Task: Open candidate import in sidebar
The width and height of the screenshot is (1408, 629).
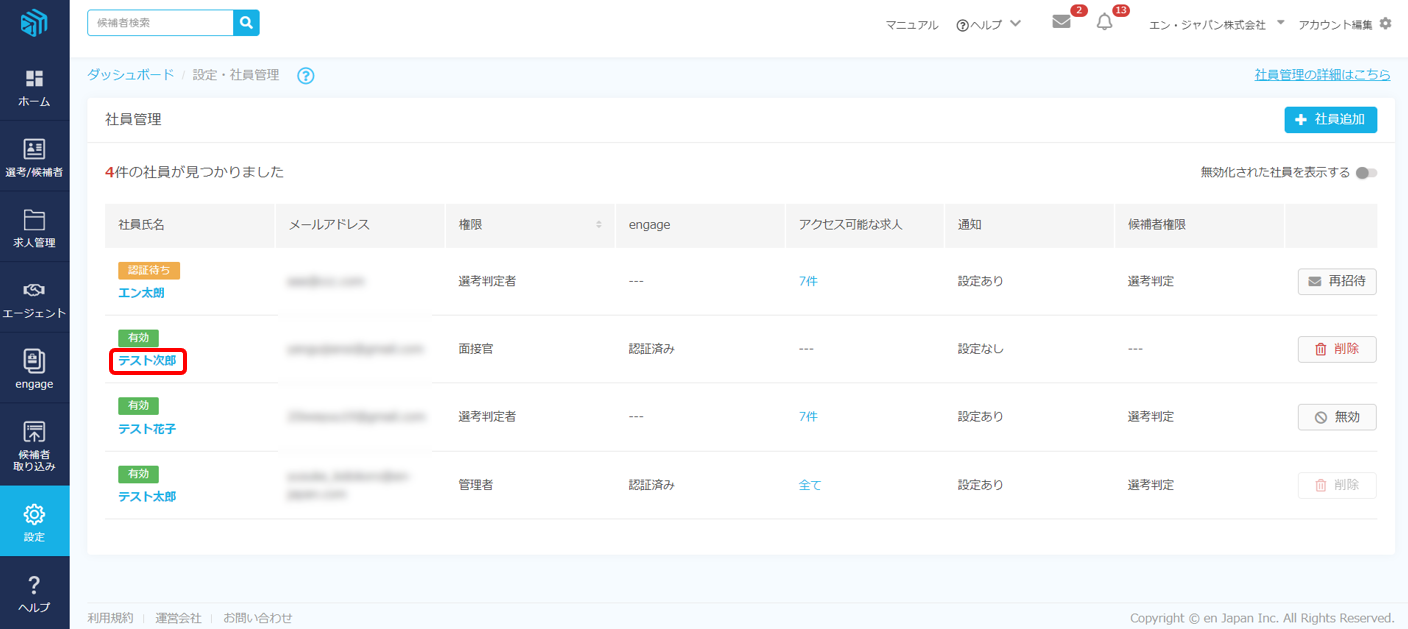Action: coord(34,446)
